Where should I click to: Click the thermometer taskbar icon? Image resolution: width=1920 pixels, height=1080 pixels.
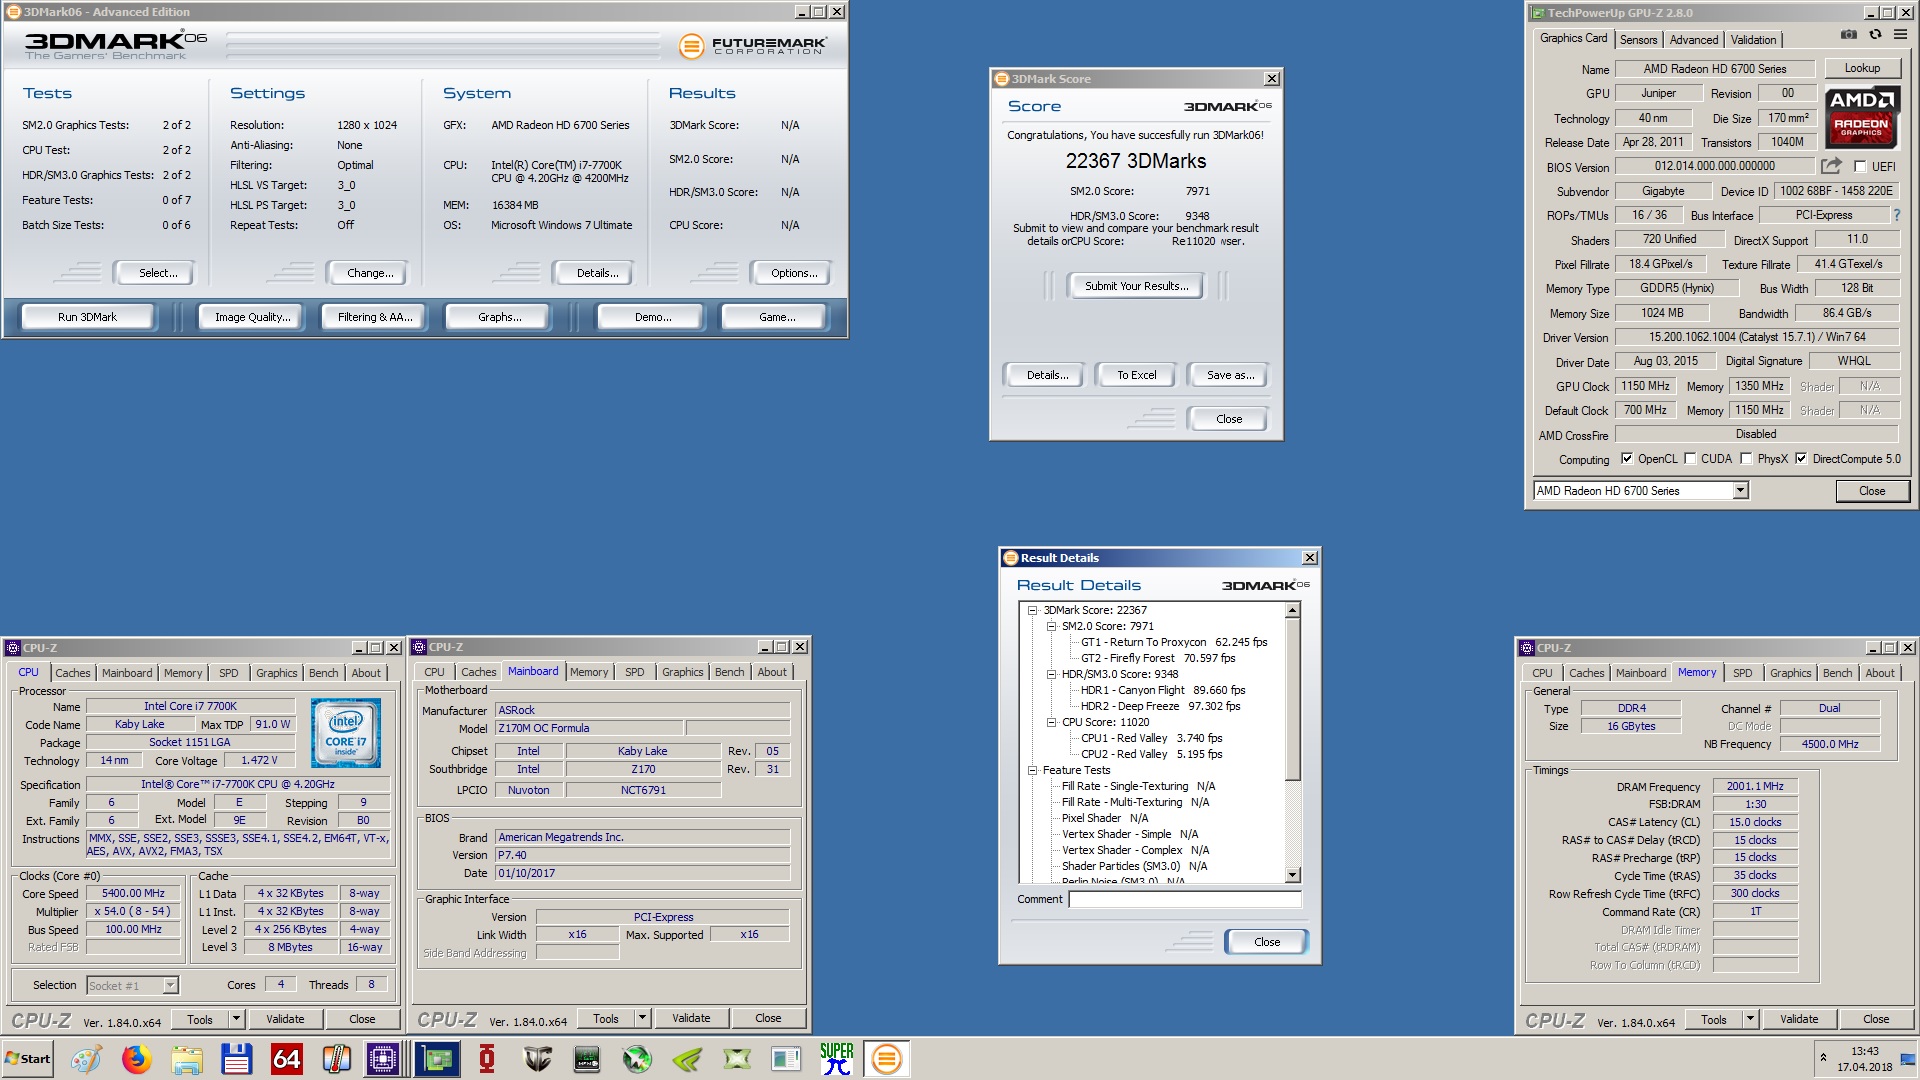click(336, 1058)
